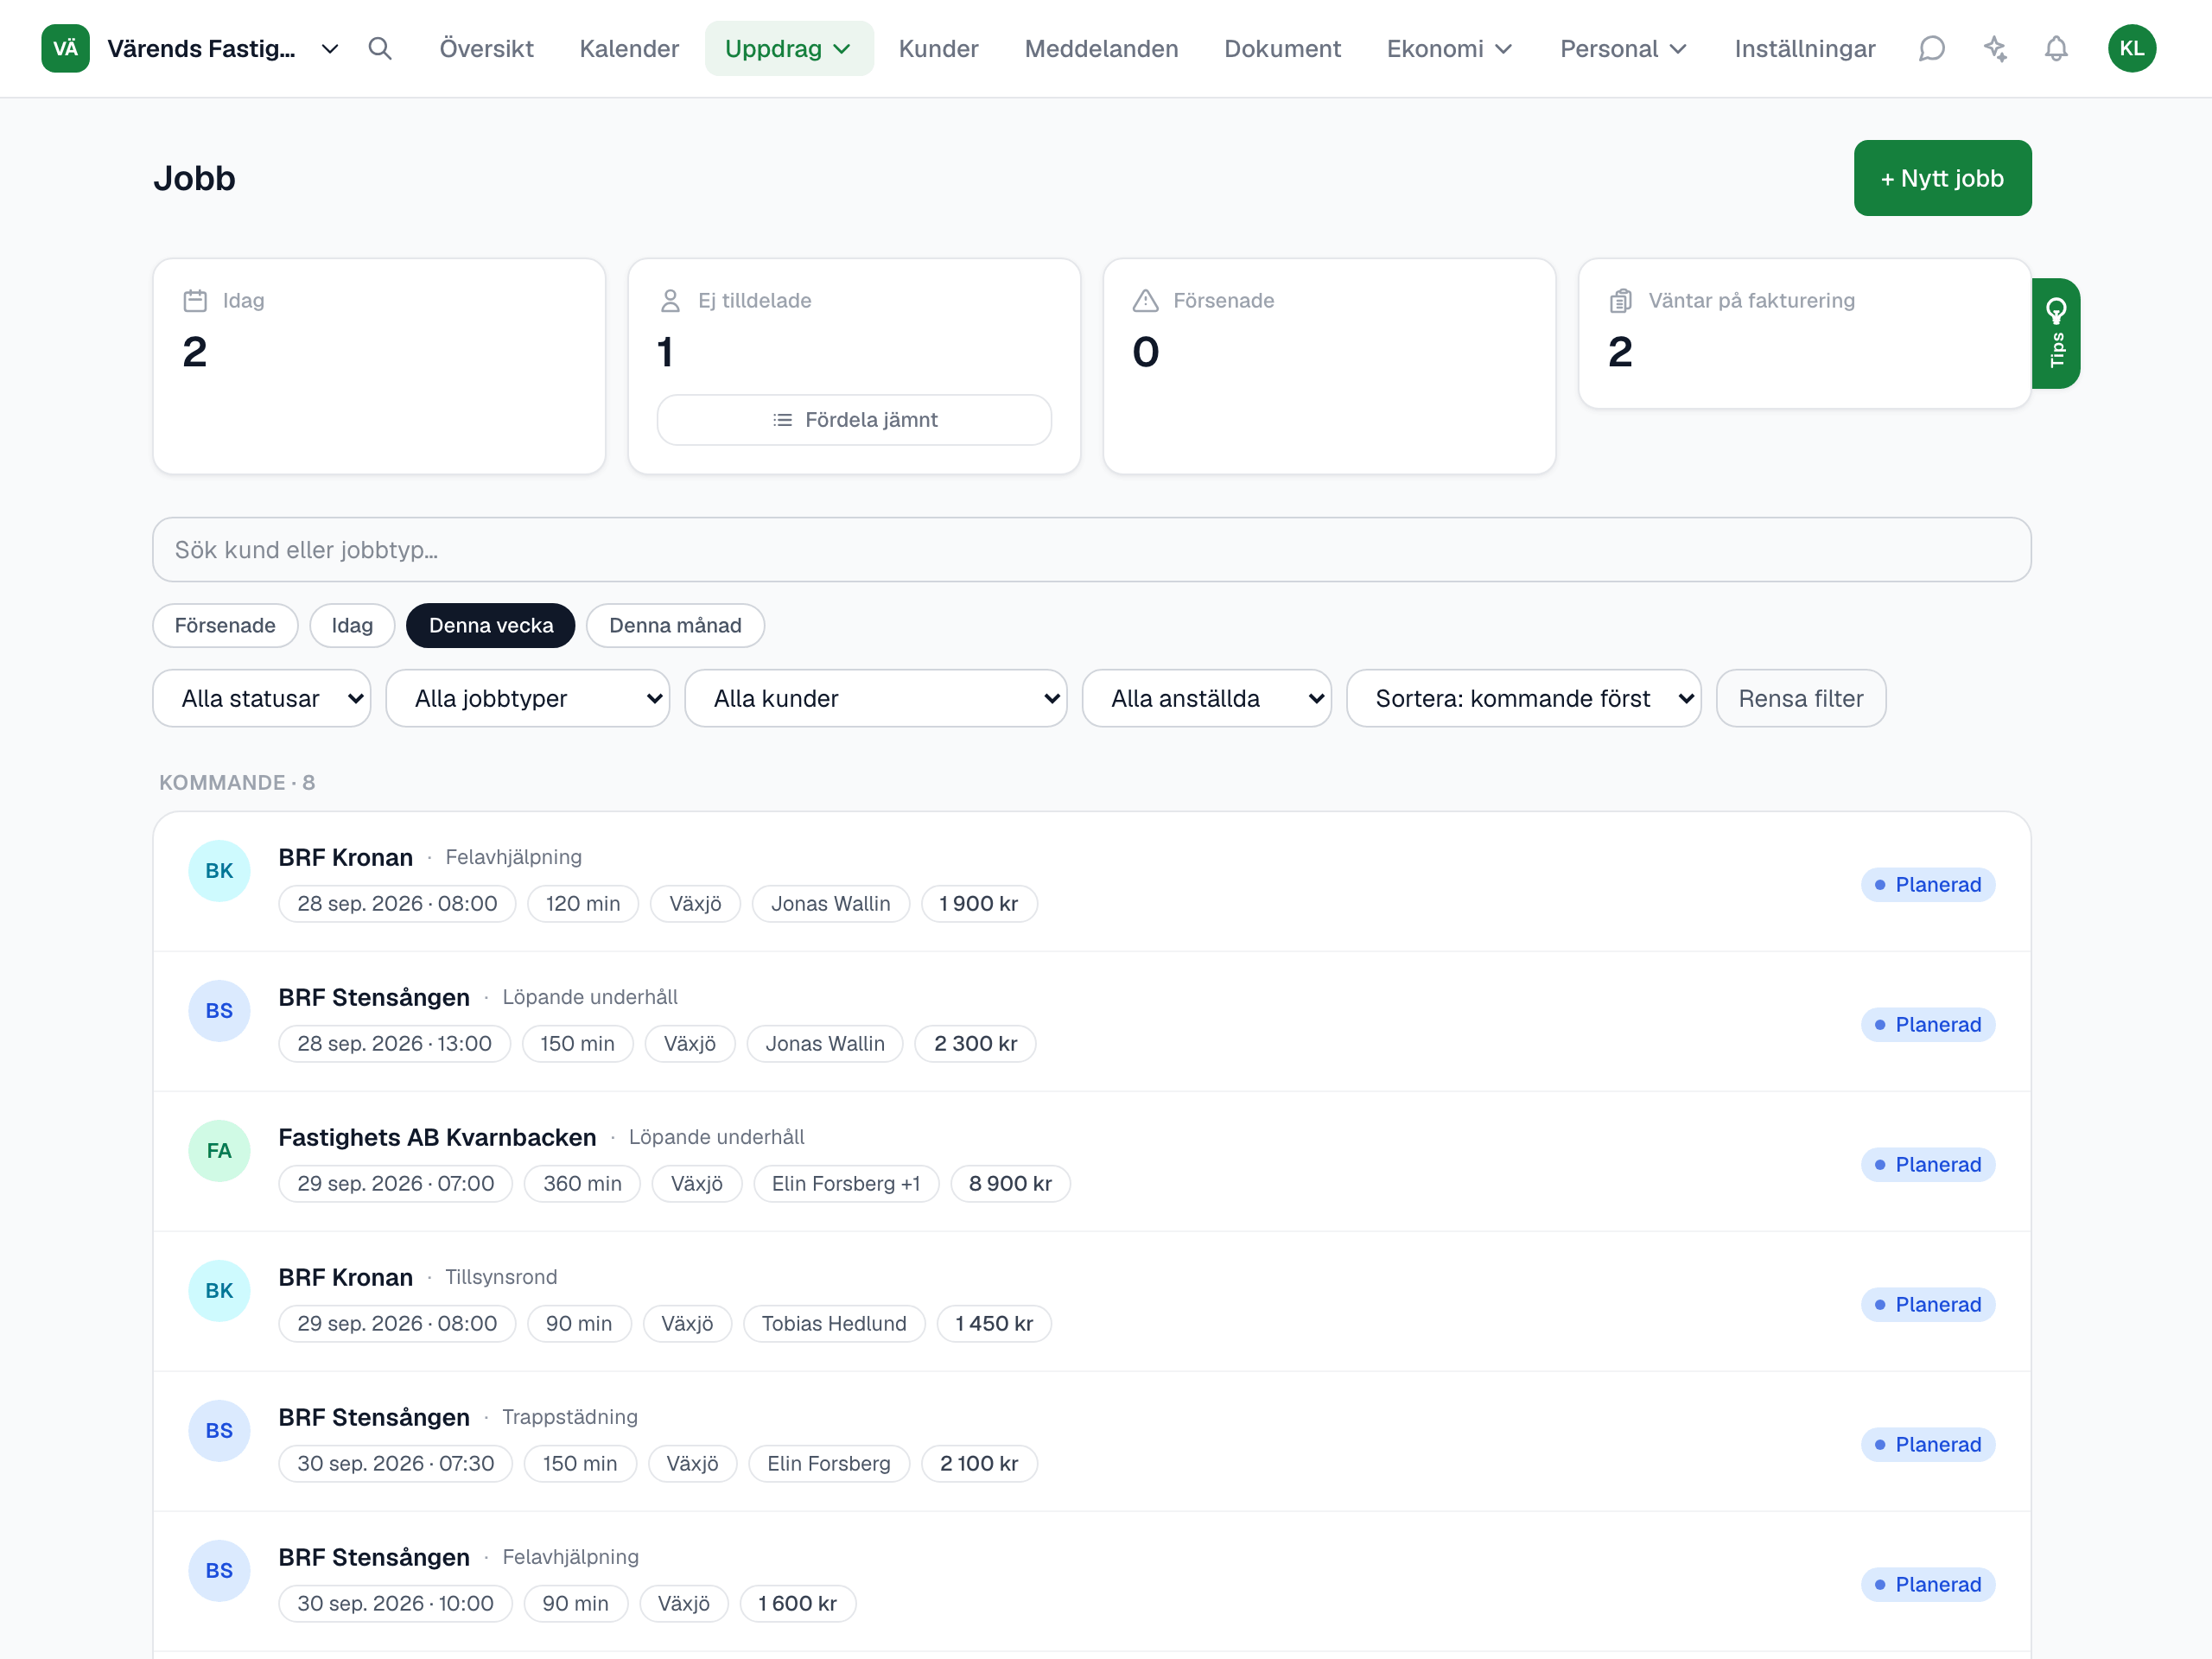Click warning triangle icon on Försenade card
Viewport: 2212px width, 1659px height.
(x=1145, y=300)
